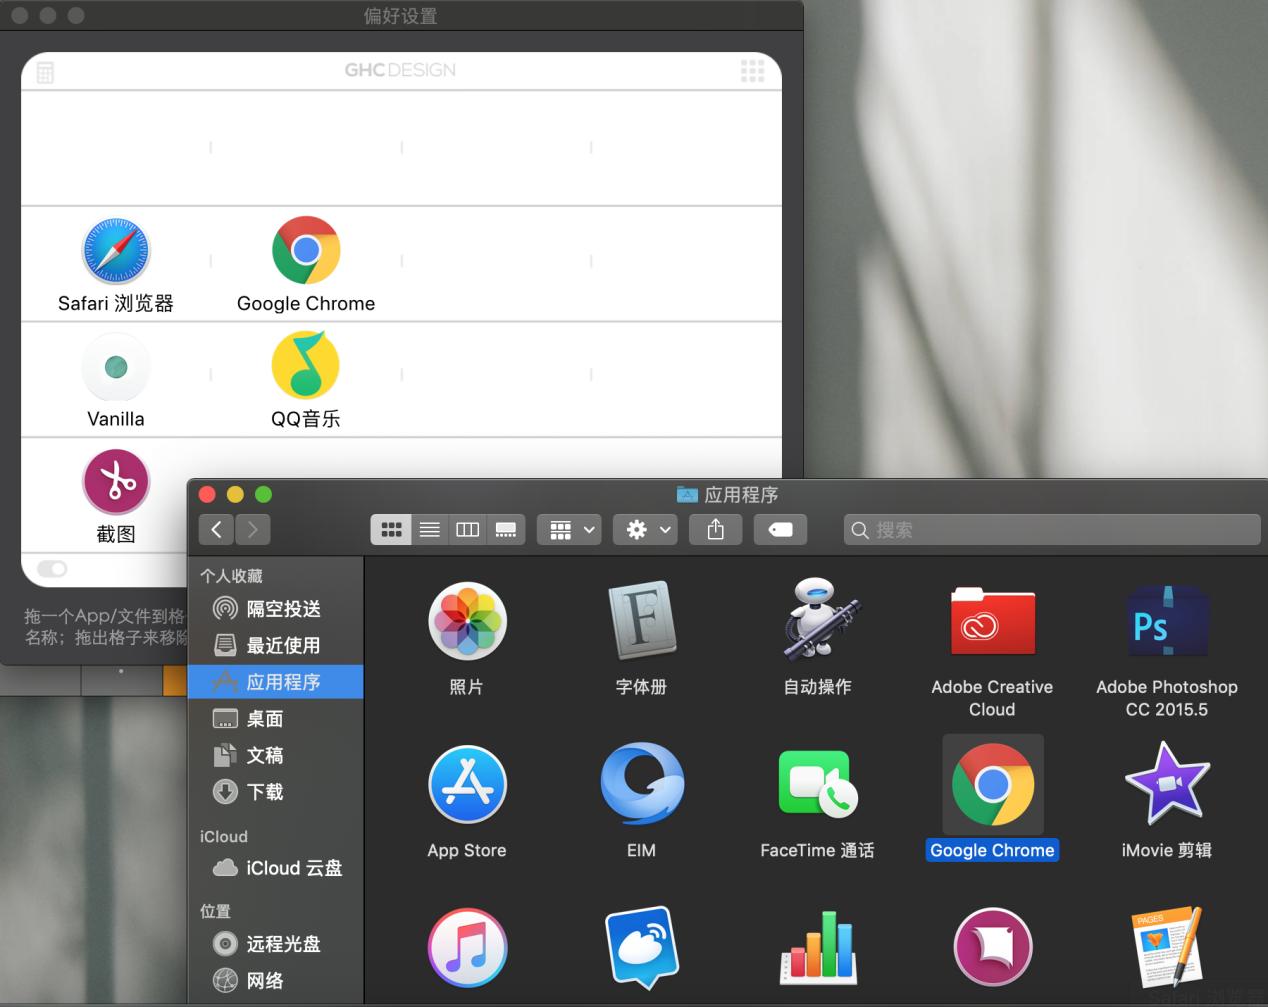Switch Finder to list view
Viewport: 1268px width, 1007px height.
click(430, 530)
